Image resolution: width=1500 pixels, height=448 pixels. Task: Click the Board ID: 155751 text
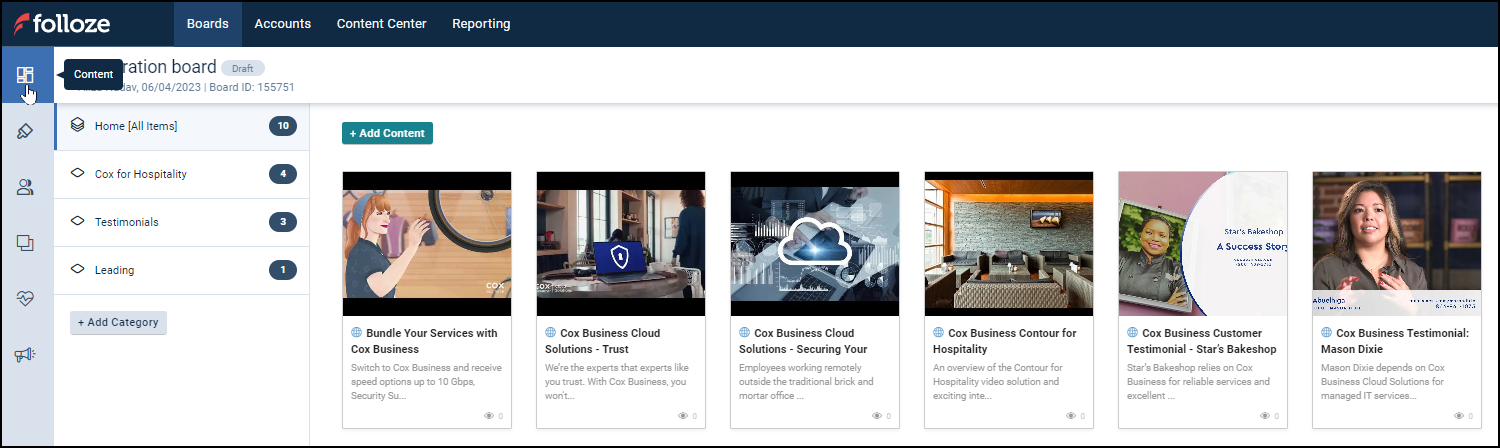click(252, 88)
